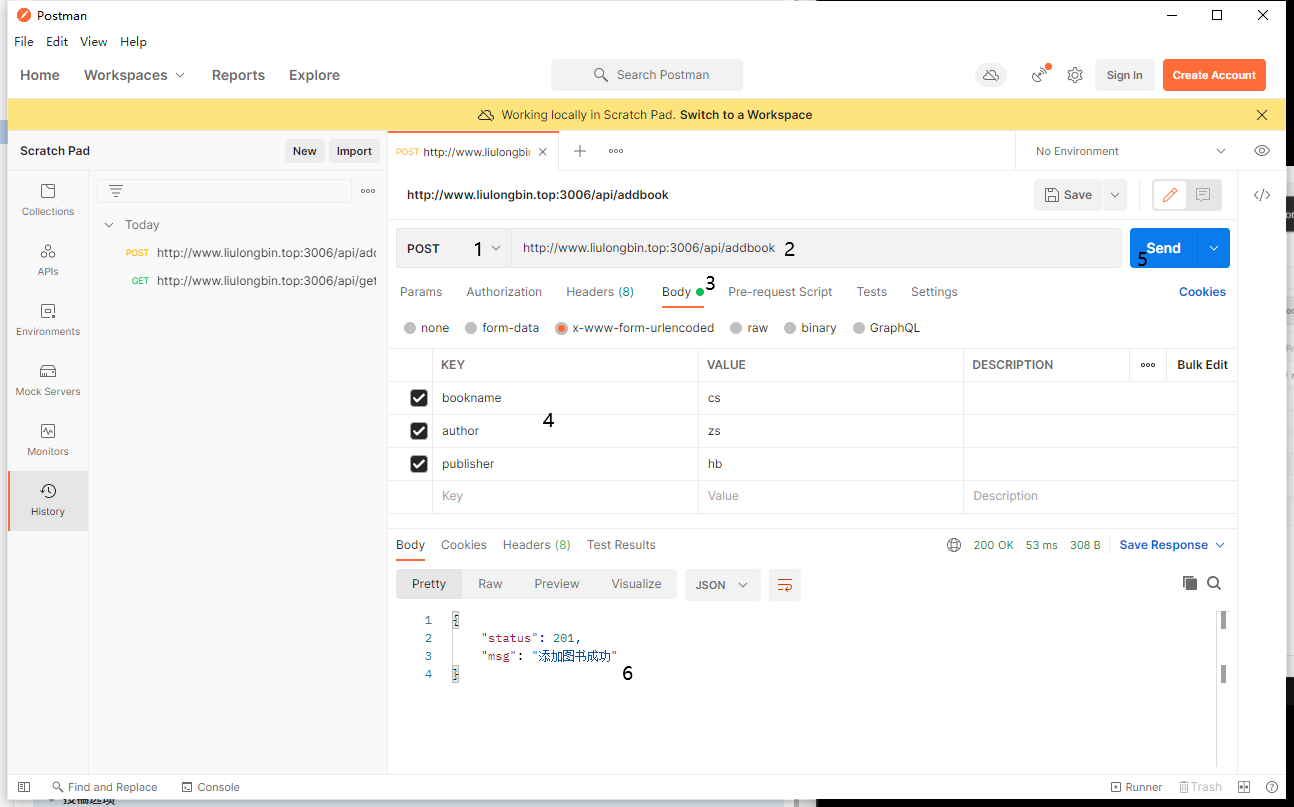
Task: Open the Save Response dropdown
Action: [x=1172, y=545]
